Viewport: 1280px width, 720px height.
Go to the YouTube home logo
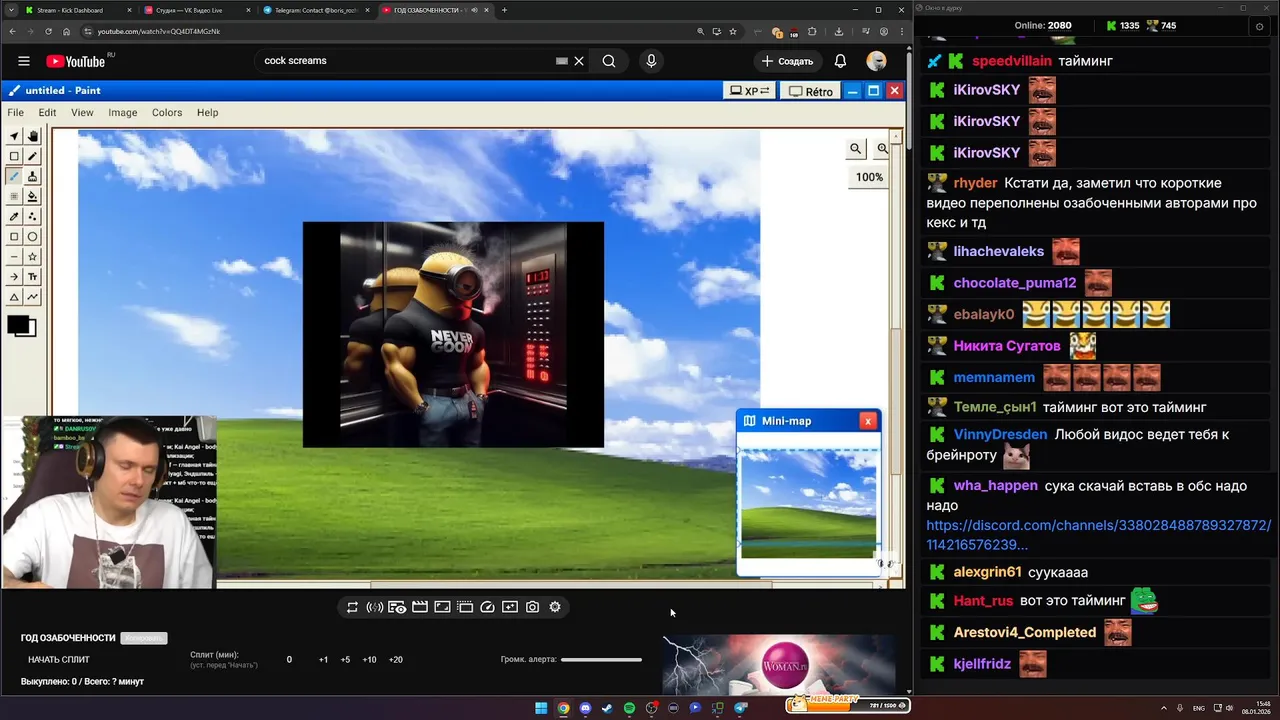click(75, 61)
